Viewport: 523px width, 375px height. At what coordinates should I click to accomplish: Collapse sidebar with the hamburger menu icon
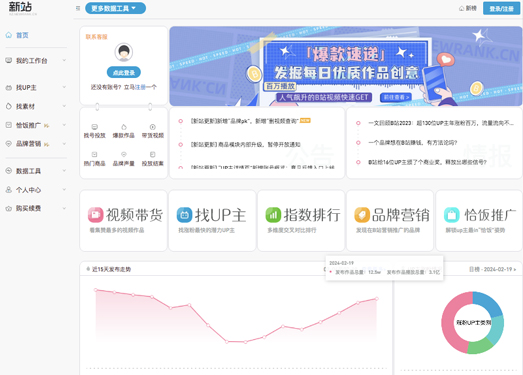[78, 8]
